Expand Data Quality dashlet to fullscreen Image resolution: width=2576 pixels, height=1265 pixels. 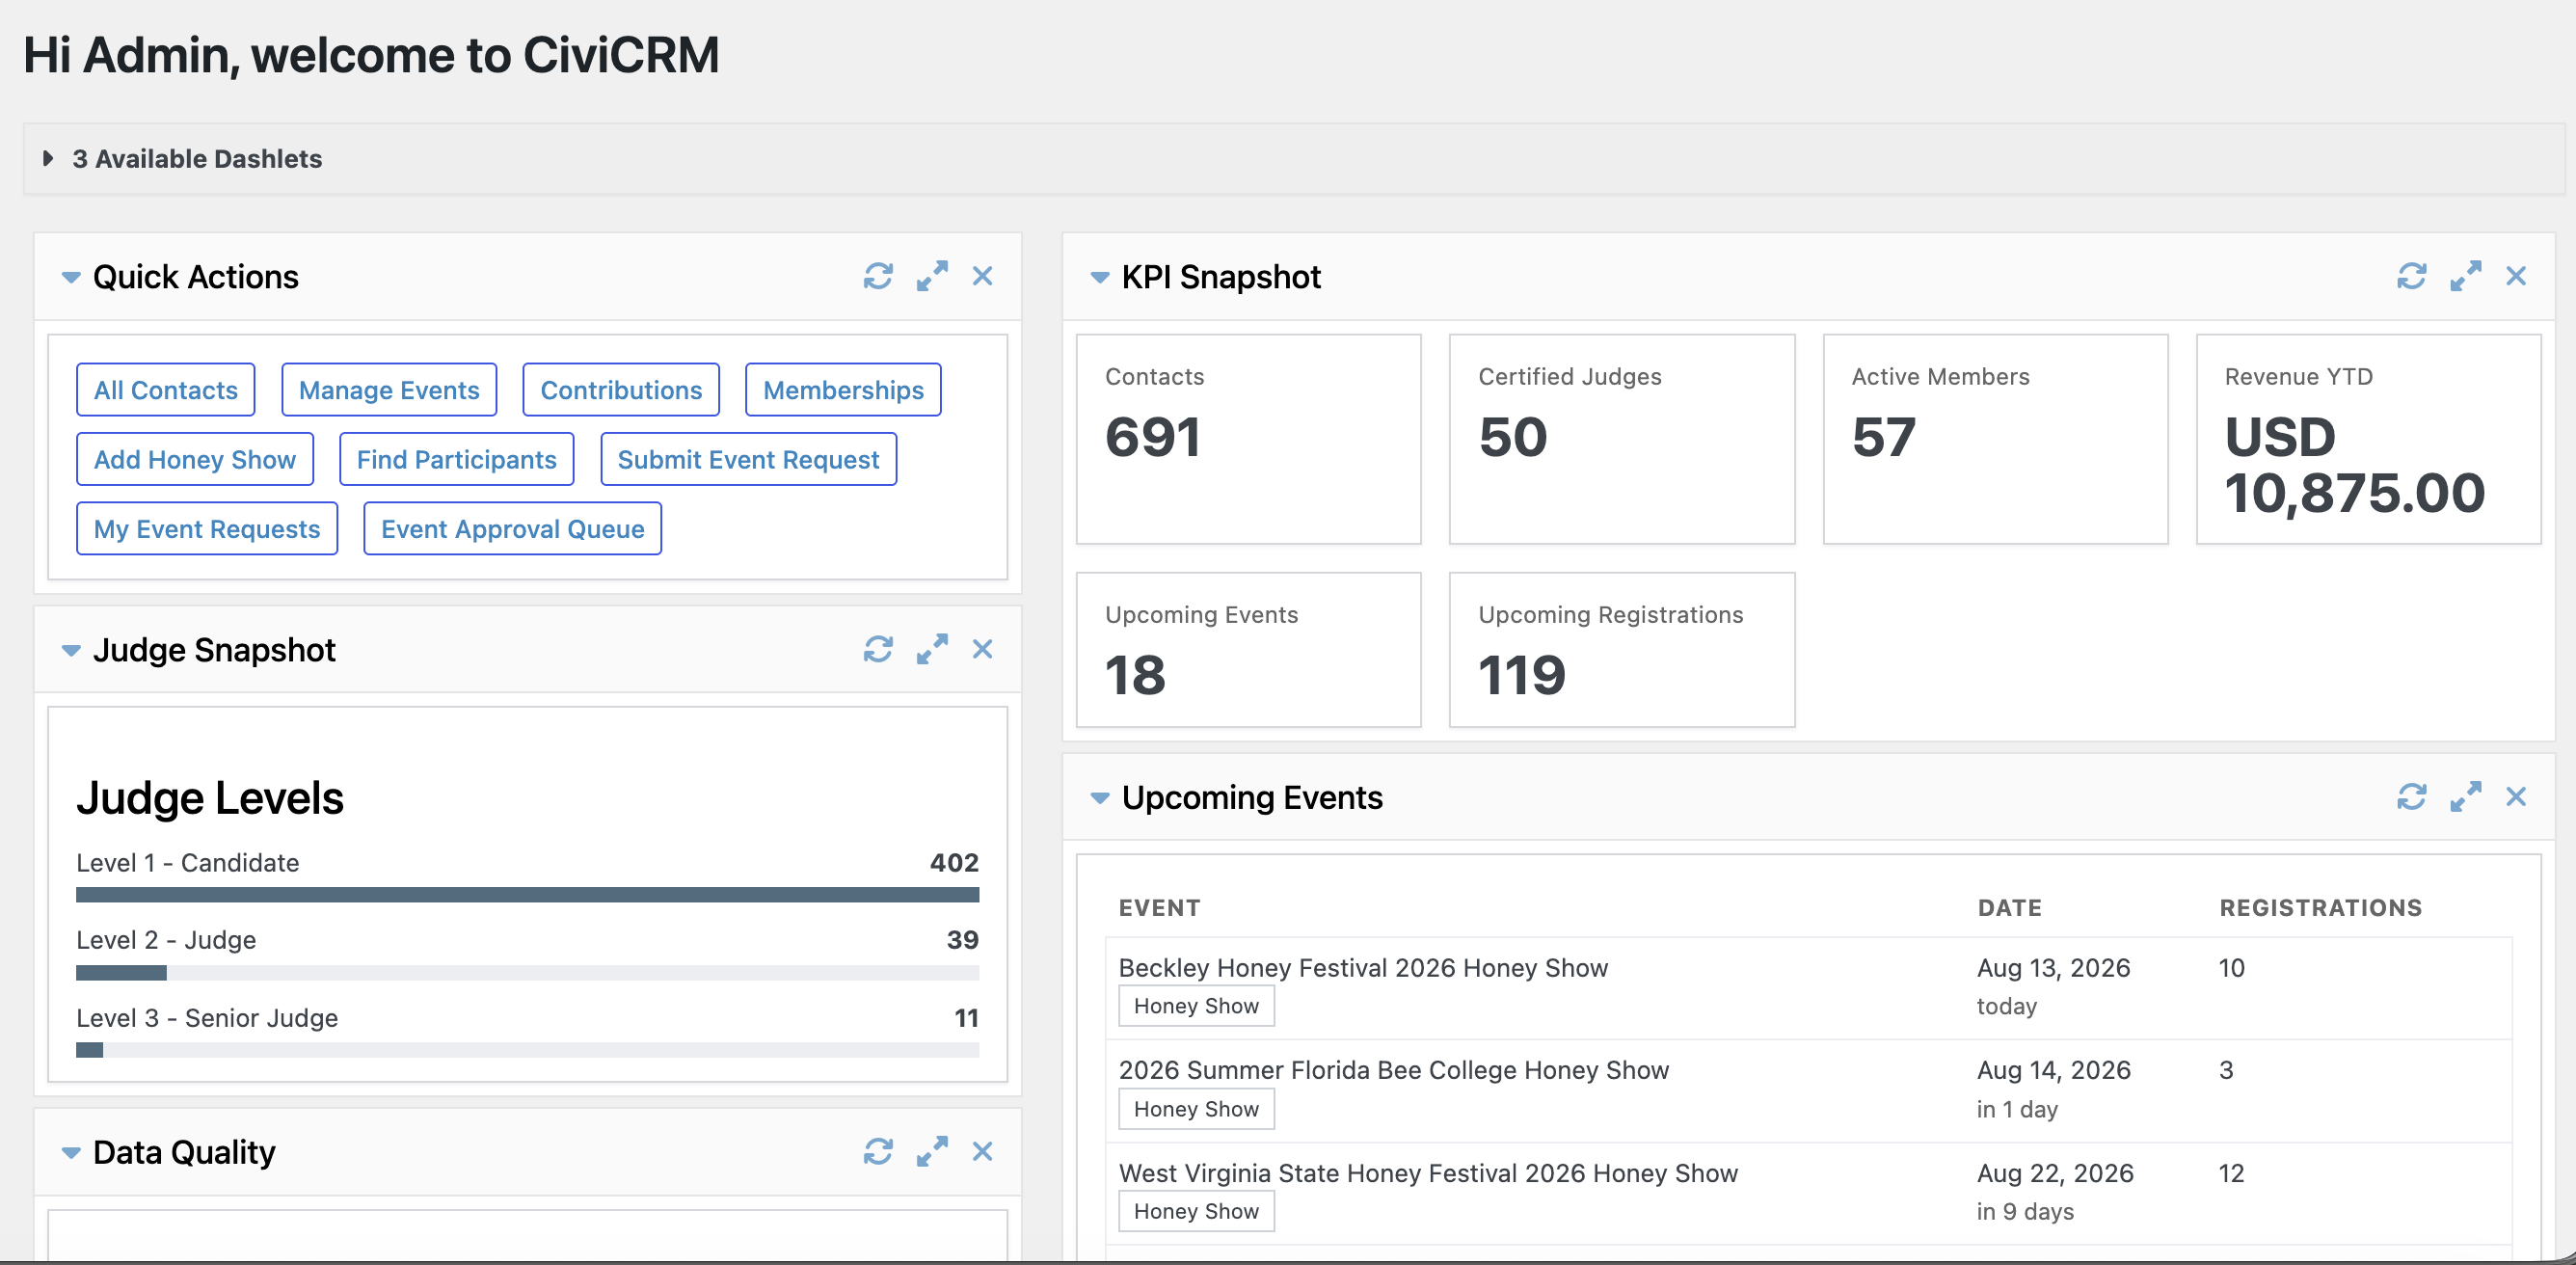coord(932,1152)
